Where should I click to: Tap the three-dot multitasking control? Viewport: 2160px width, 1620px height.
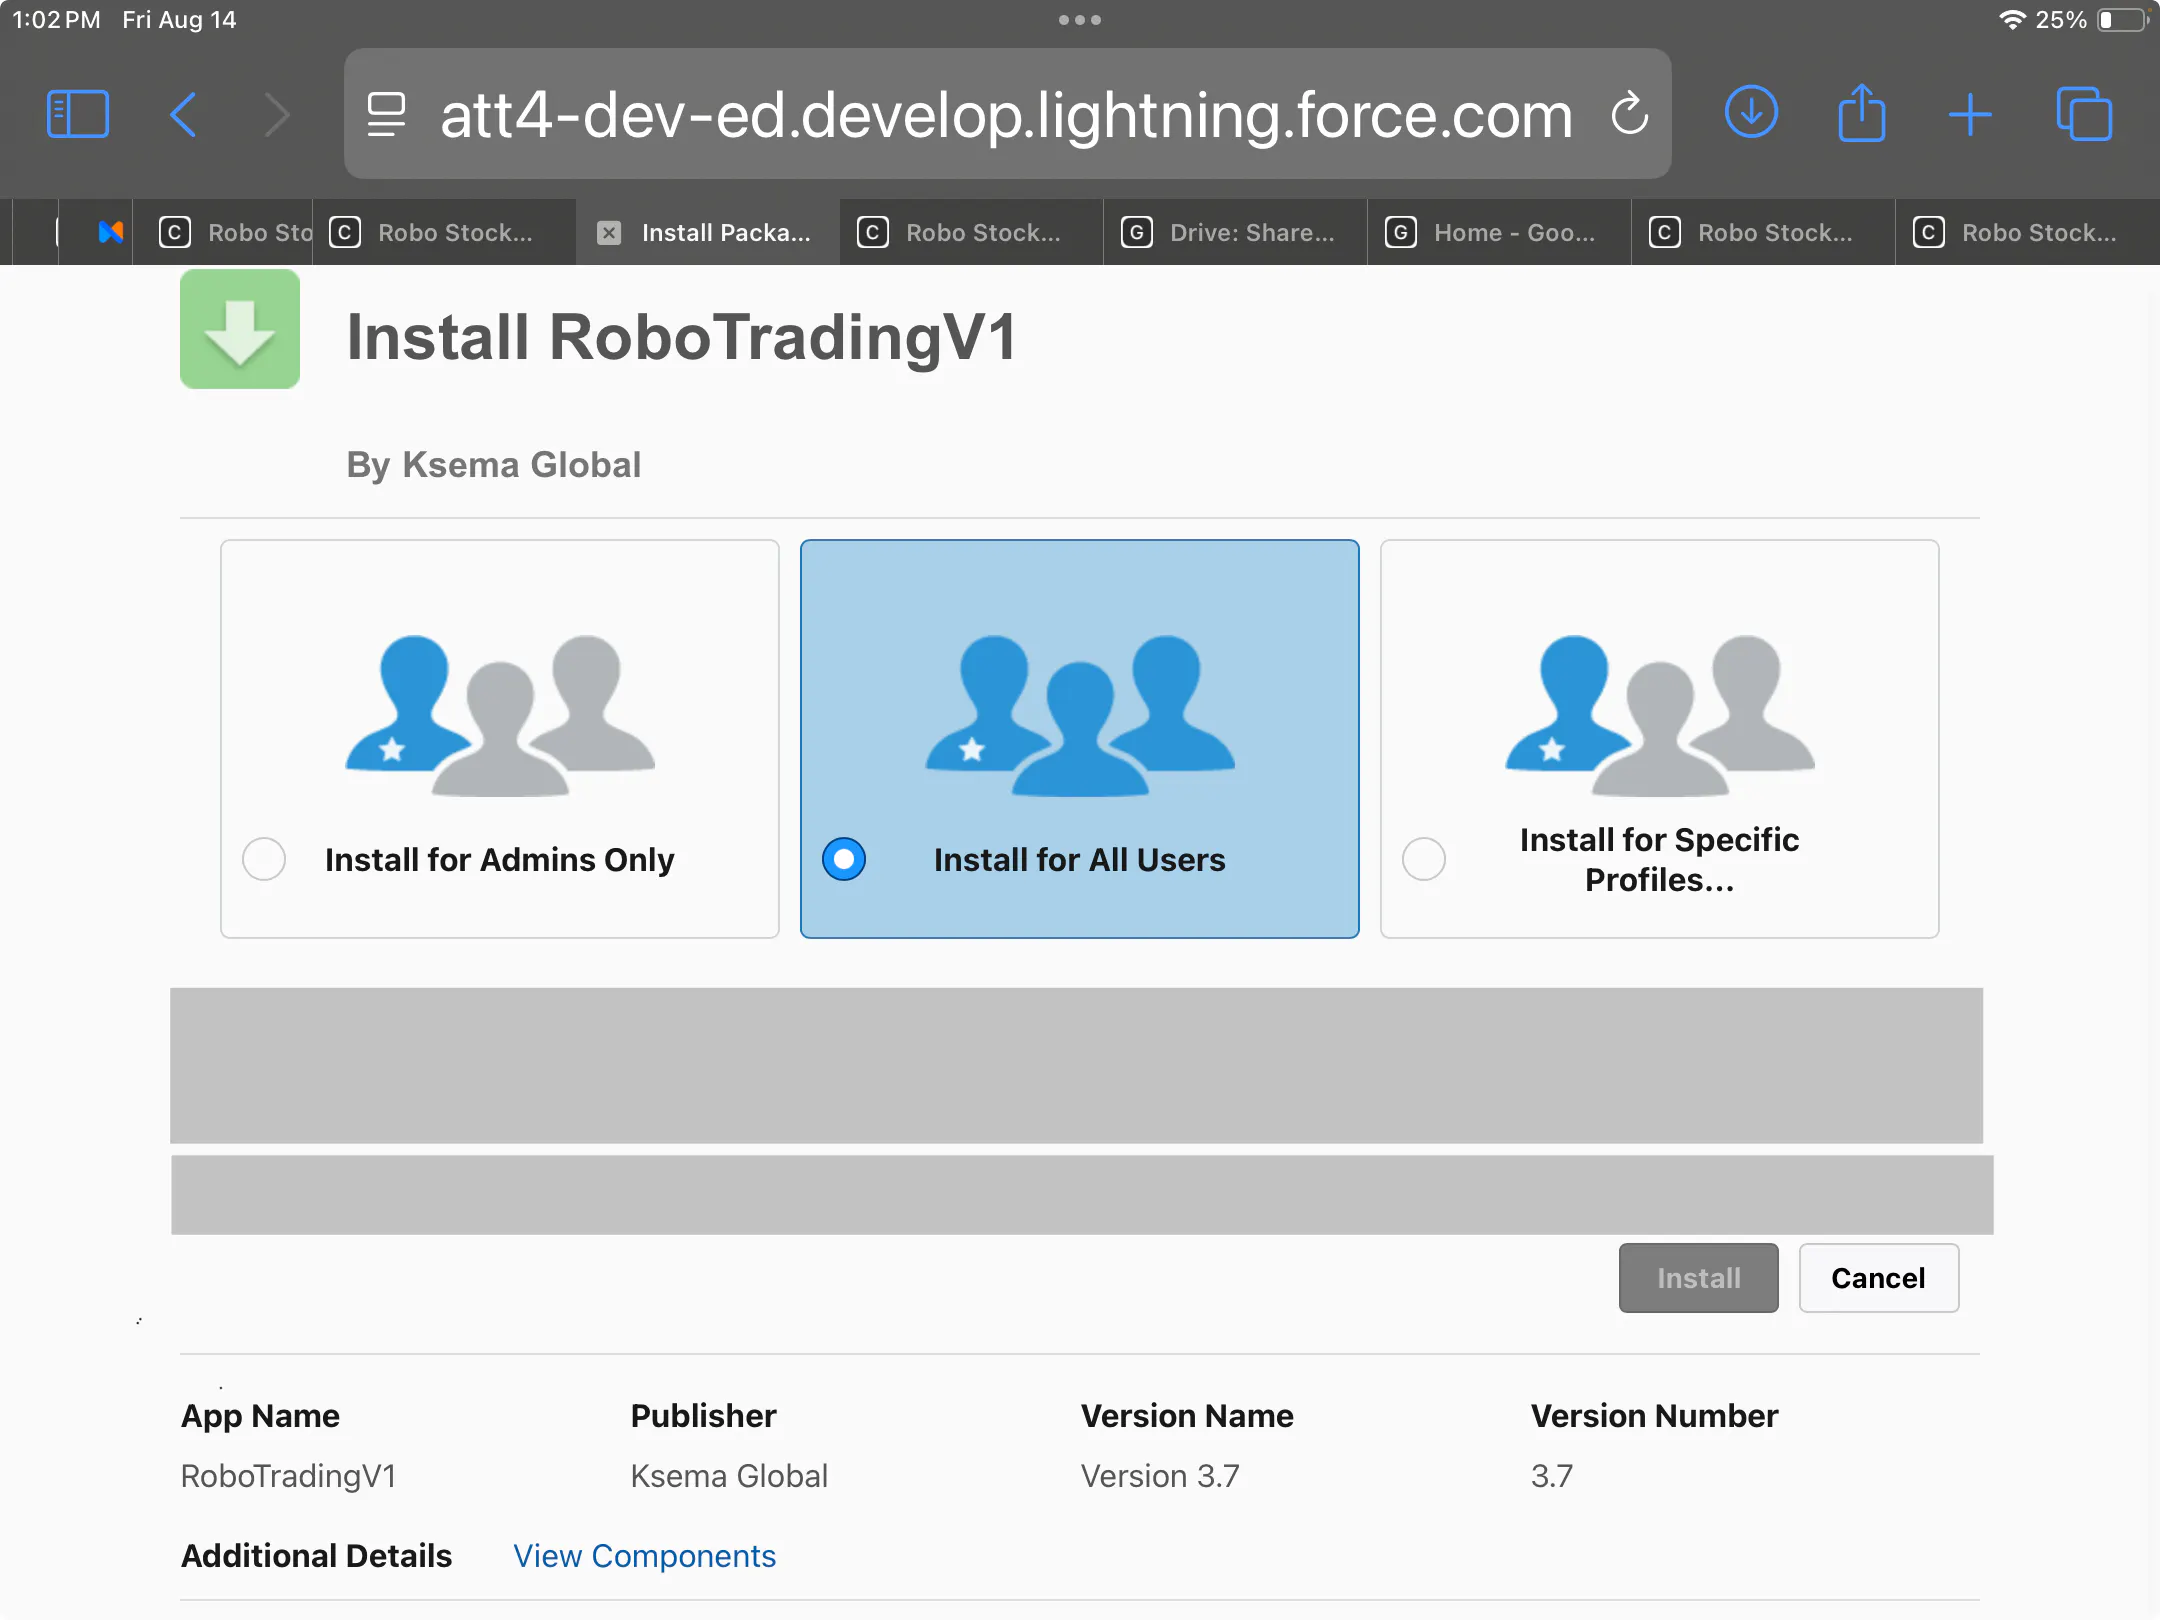[x=1080, y=20]
